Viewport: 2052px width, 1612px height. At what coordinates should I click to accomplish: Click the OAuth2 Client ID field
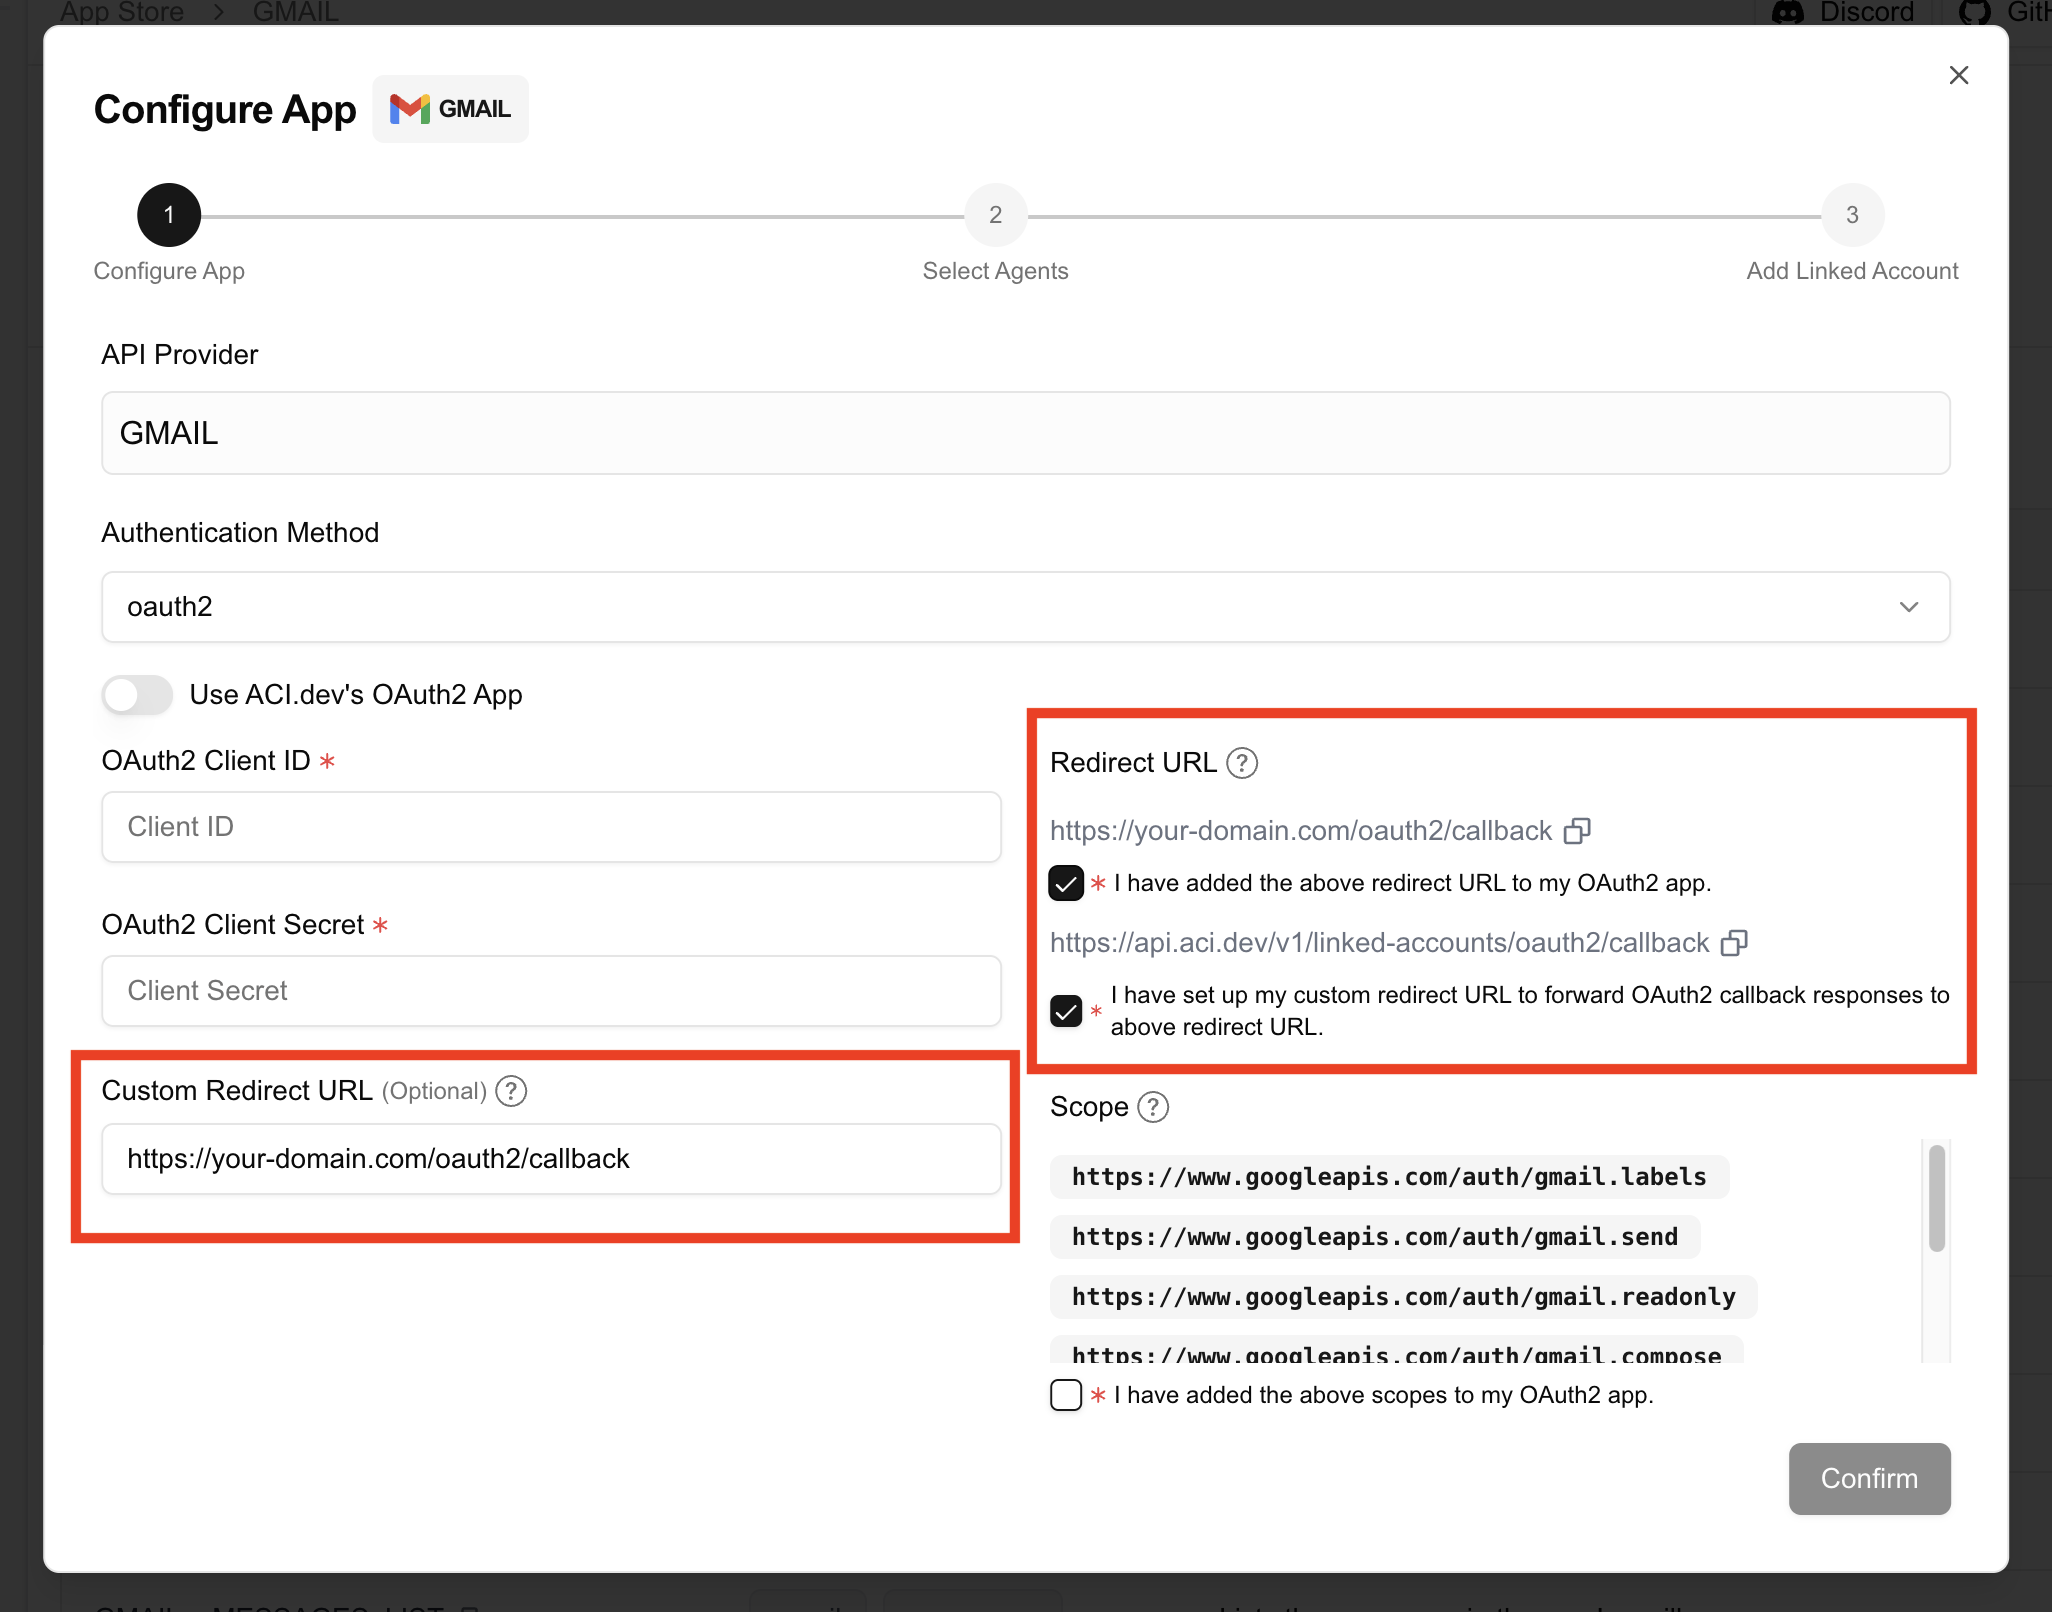pos(551,827)
